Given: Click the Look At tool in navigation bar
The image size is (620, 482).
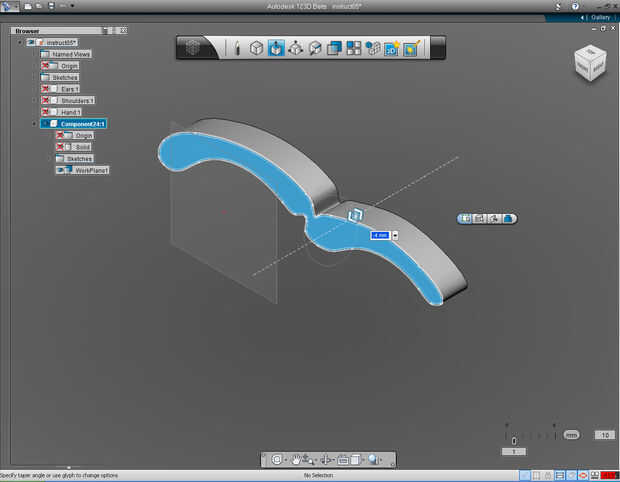Looking at the screenshot, I should [325, 459].
